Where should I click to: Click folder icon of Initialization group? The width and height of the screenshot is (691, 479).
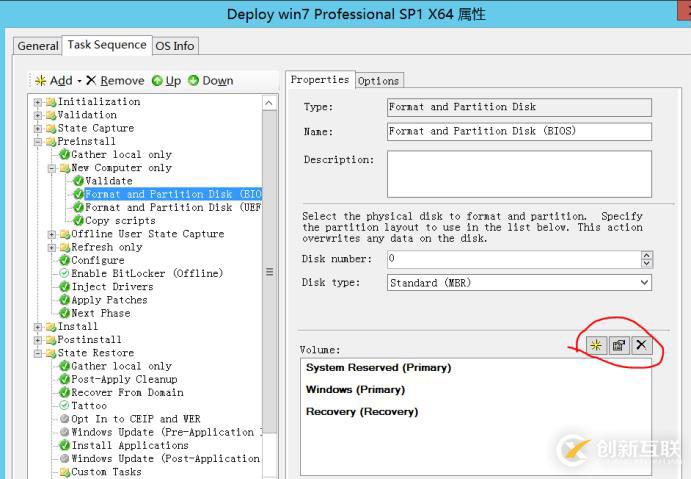point(51,102)
